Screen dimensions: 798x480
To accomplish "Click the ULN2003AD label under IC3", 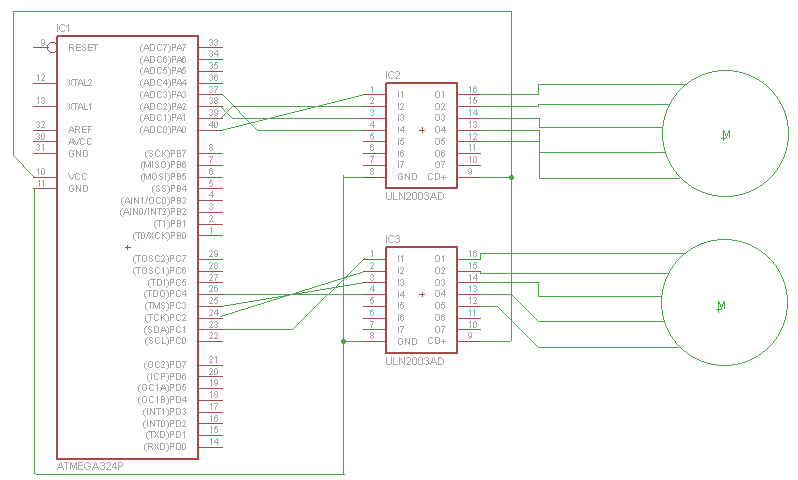I will (x=415, y=361).
